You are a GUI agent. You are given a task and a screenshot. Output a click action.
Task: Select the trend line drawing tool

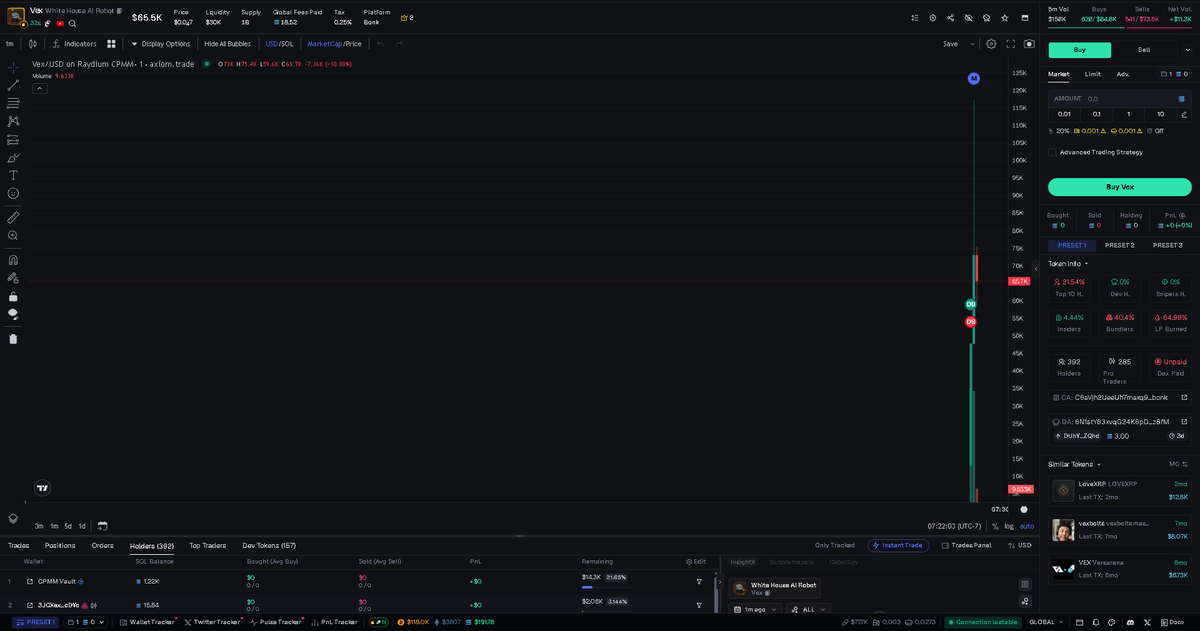13,85
